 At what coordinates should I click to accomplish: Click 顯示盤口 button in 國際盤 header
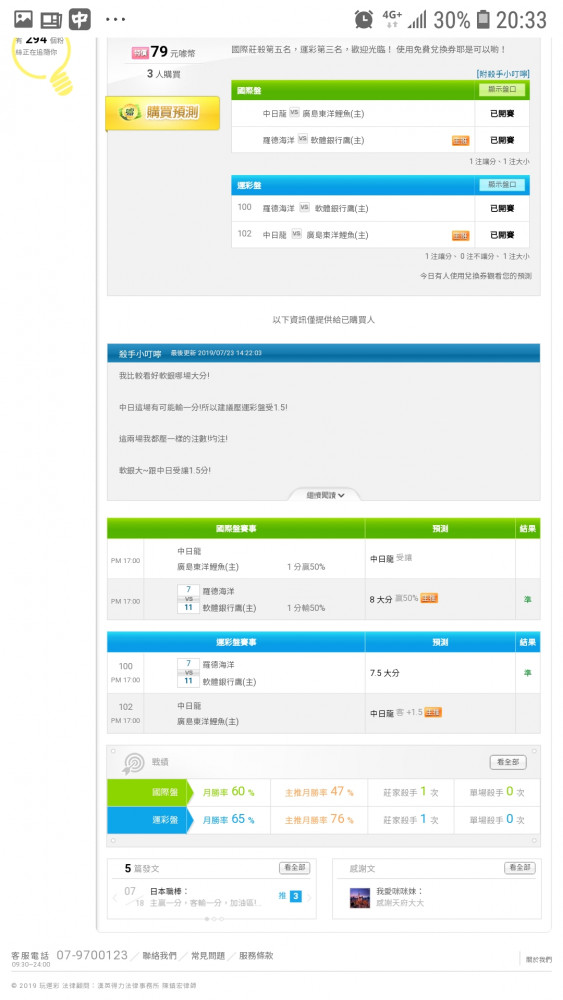[x=502, y=90]
